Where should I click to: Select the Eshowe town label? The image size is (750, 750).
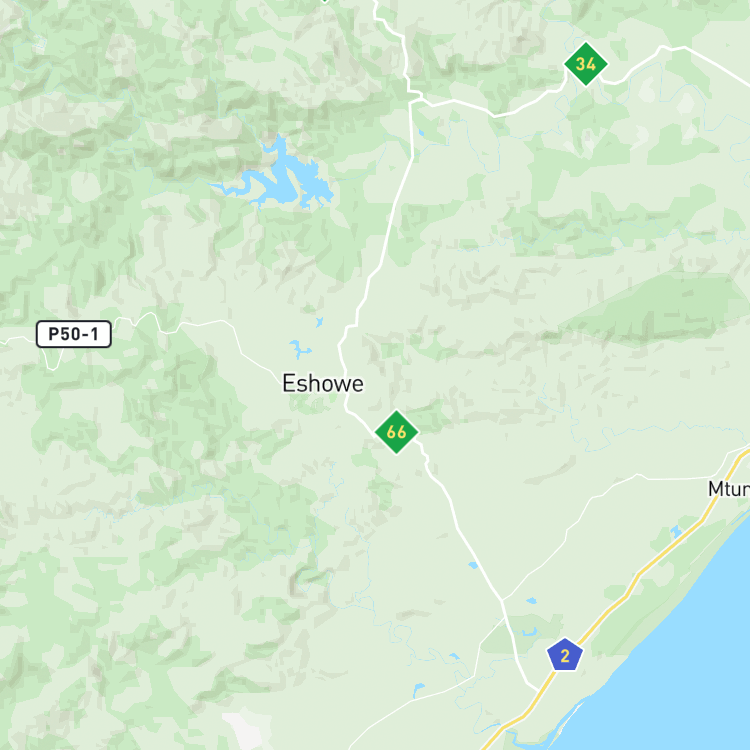(323, 384)
